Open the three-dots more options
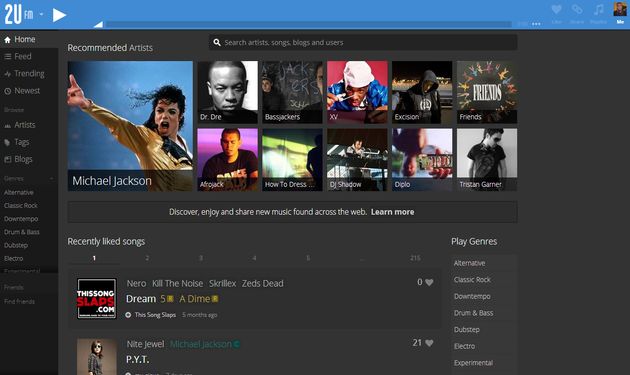 tap(536, 24)
